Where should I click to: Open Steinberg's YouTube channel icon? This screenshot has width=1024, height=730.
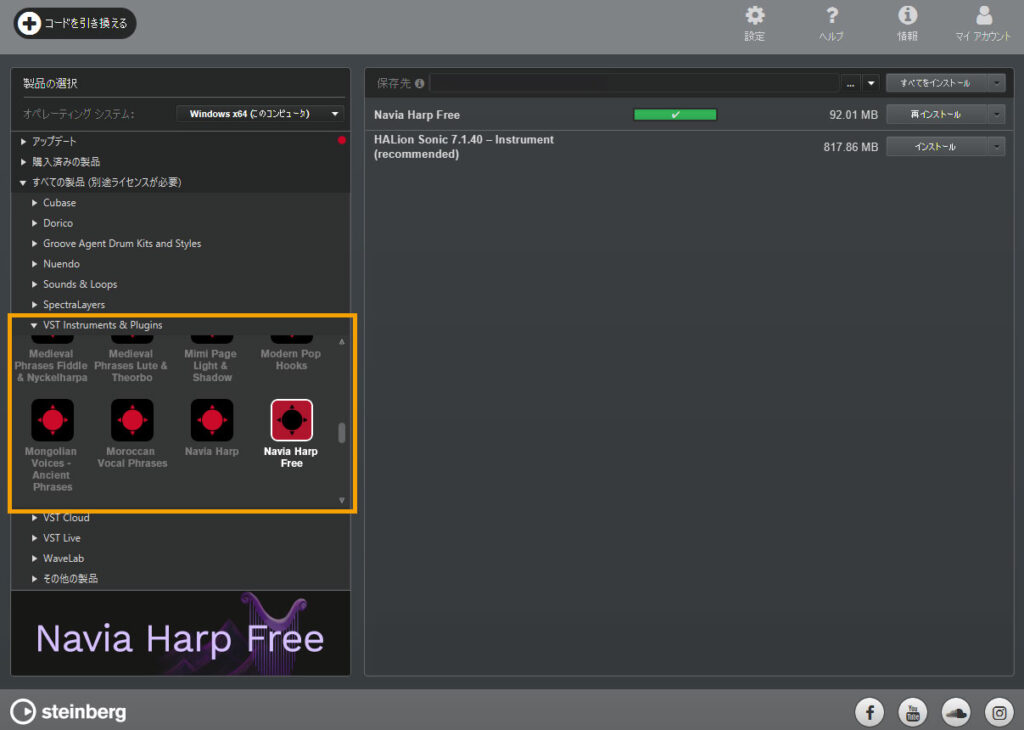(x=913, y=712)
